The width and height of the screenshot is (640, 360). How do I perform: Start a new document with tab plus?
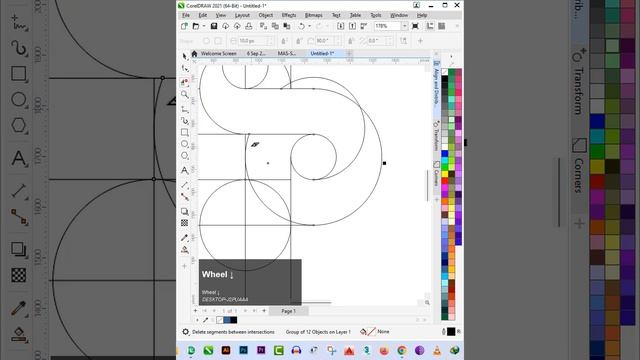coord(349,53)
